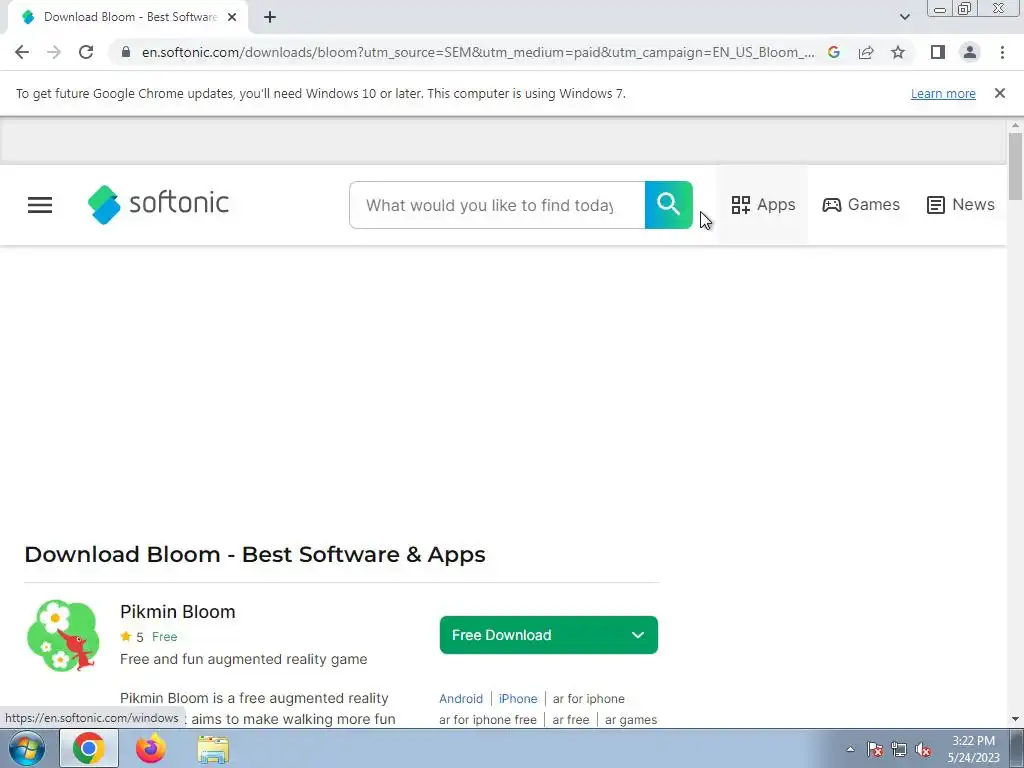
Task: Open the Chrome profile avatar
Action: 970,52
